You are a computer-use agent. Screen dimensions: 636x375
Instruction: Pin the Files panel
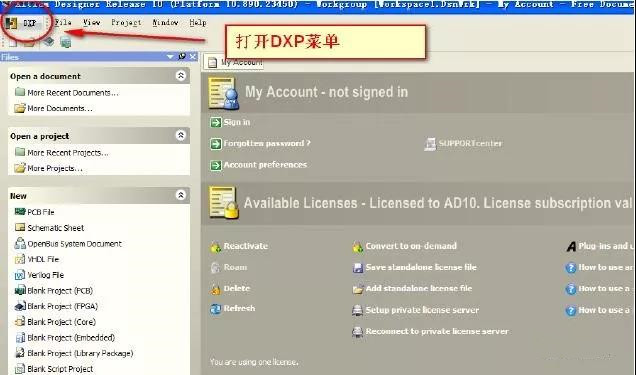(x=182, y=57)
